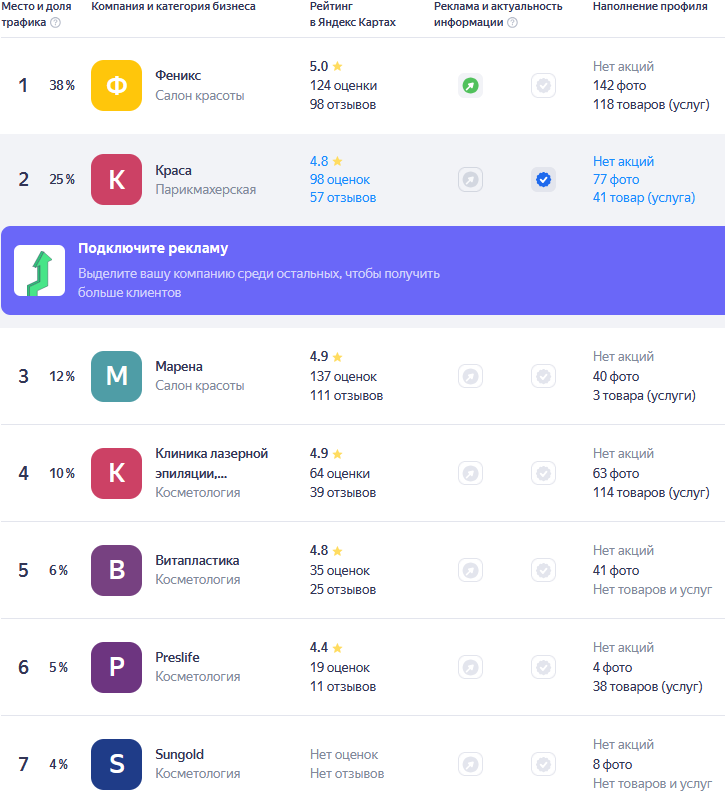Click the Наполнение профиля column header
Image resolution: width=725 pixels, height=800 pixels.
point(650,7)
